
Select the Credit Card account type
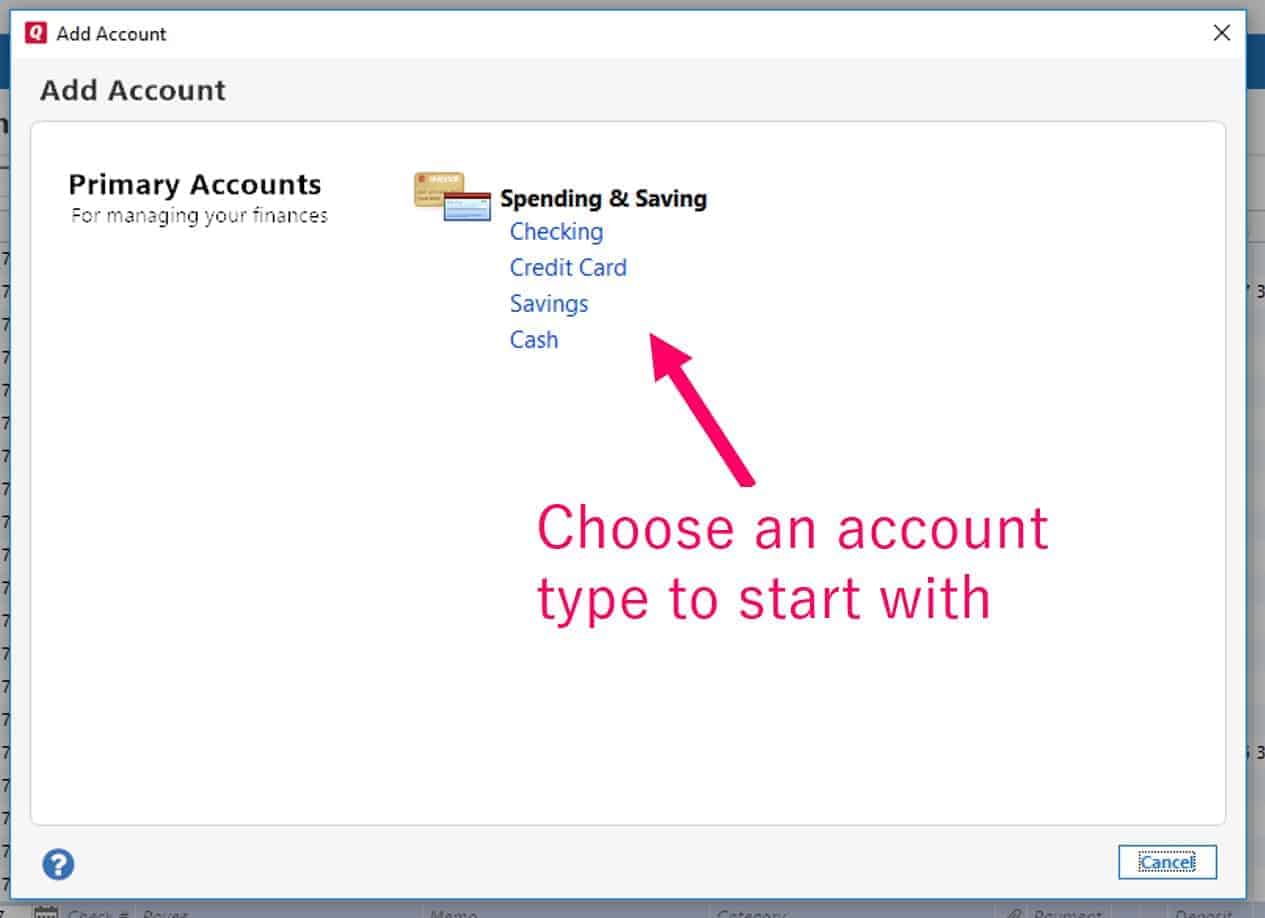568,267
